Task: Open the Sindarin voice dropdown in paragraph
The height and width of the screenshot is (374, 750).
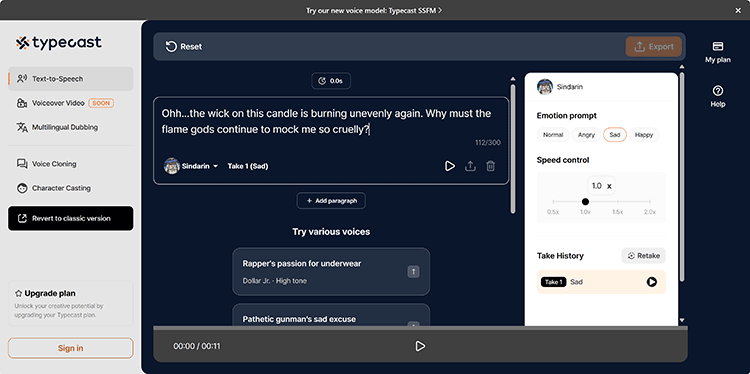Action: [199, 166]
